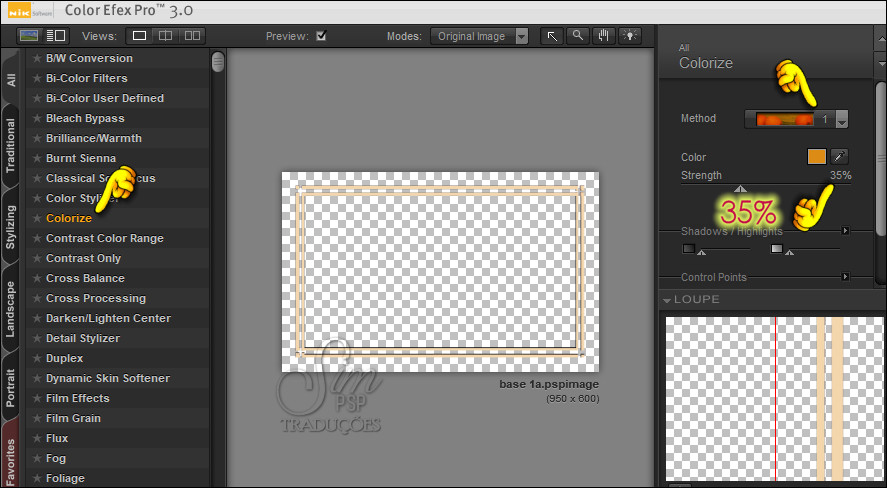Select the Detail Stylizer filter
The height and width of the screenshot is (488, 887).
pos(83,338)
